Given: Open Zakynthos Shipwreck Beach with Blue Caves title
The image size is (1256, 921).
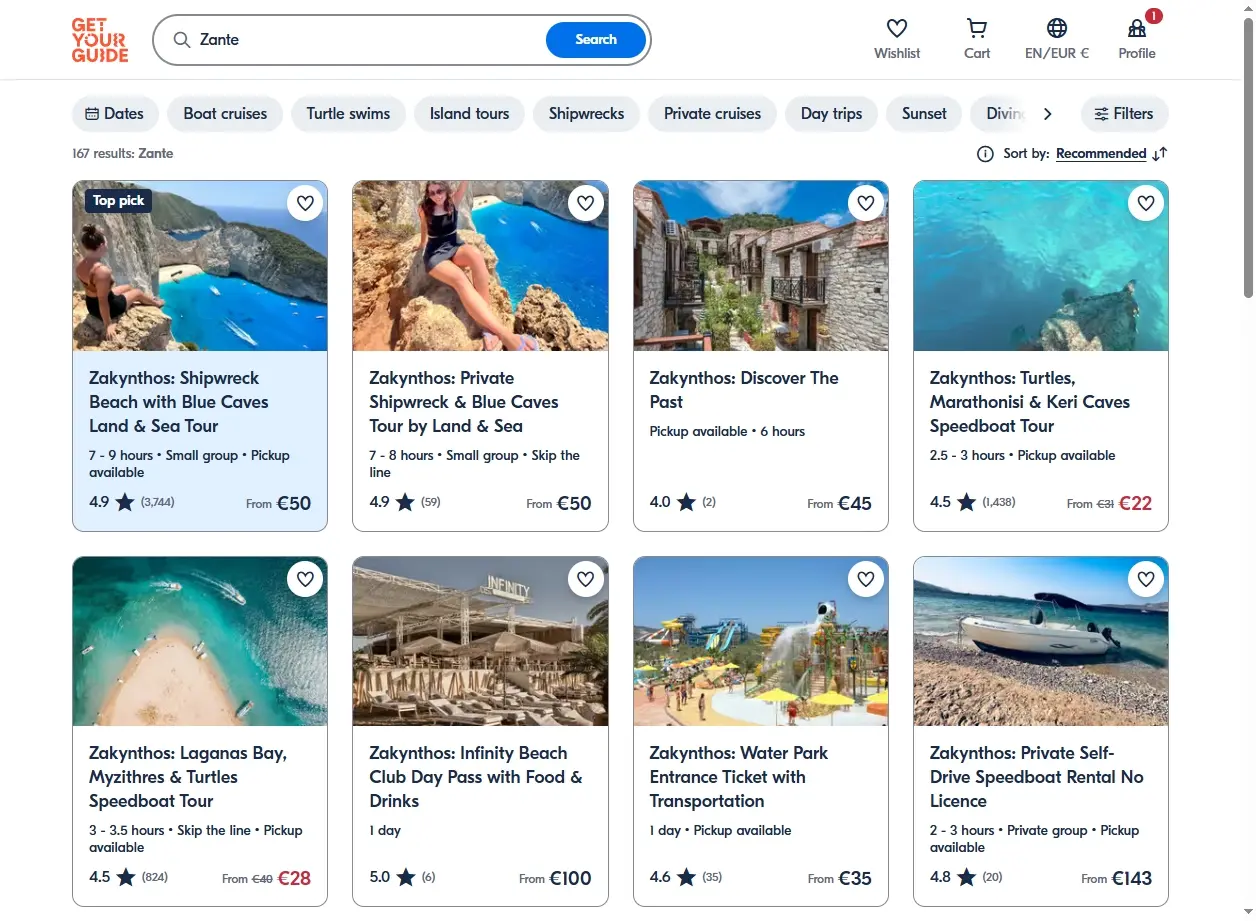Looking at the screenshot, I should tap(179, 402).
